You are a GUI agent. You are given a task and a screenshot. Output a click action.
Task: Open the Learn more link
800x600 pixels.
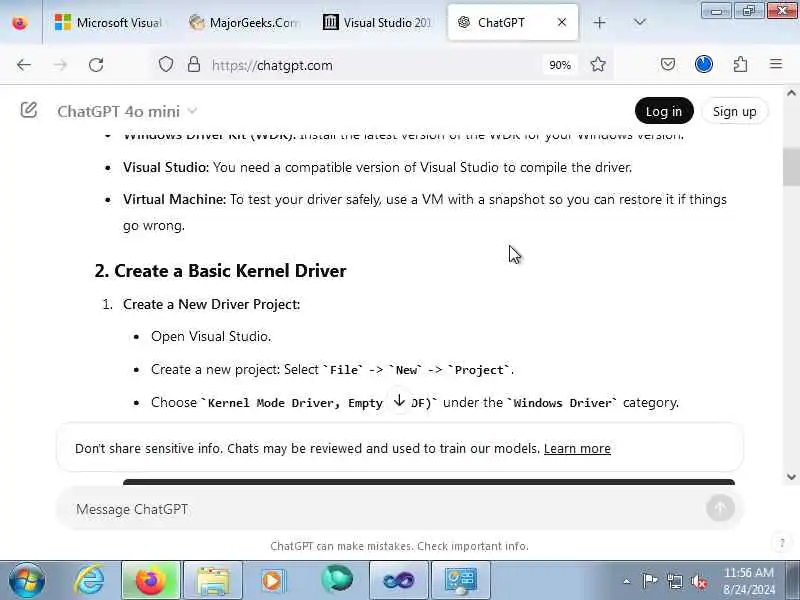(x=577, y=448)
